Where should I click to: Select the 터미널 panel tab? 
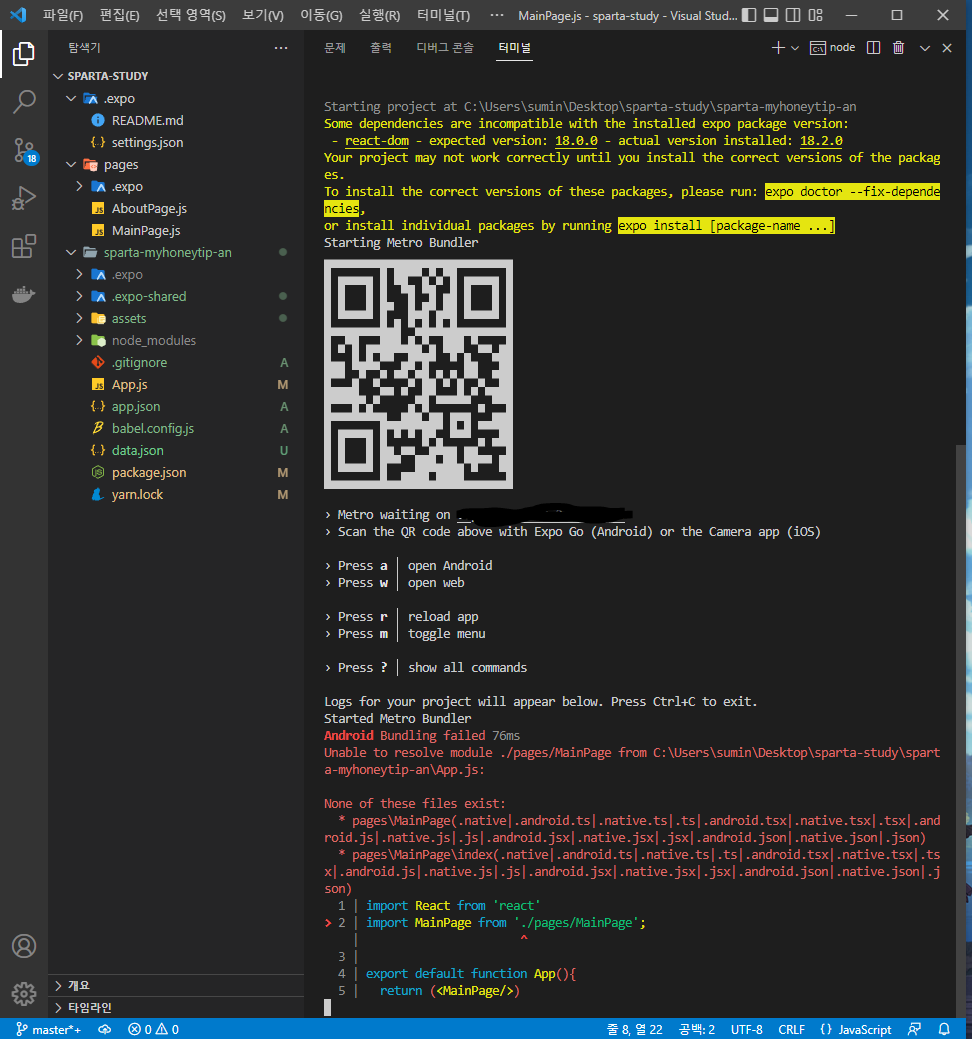pyautogui.click(x=515, y=48)
